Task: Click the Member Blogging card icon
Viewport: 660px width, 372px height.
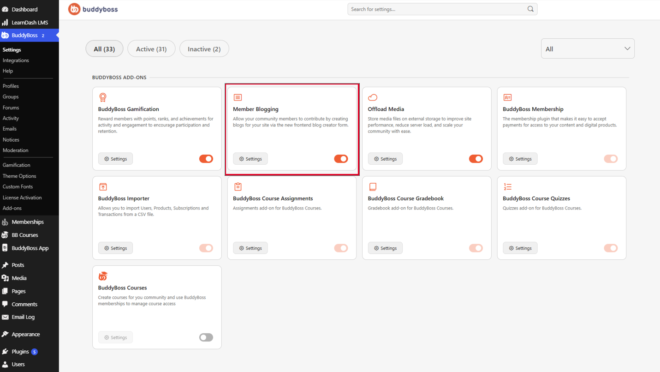Action: 238,98
